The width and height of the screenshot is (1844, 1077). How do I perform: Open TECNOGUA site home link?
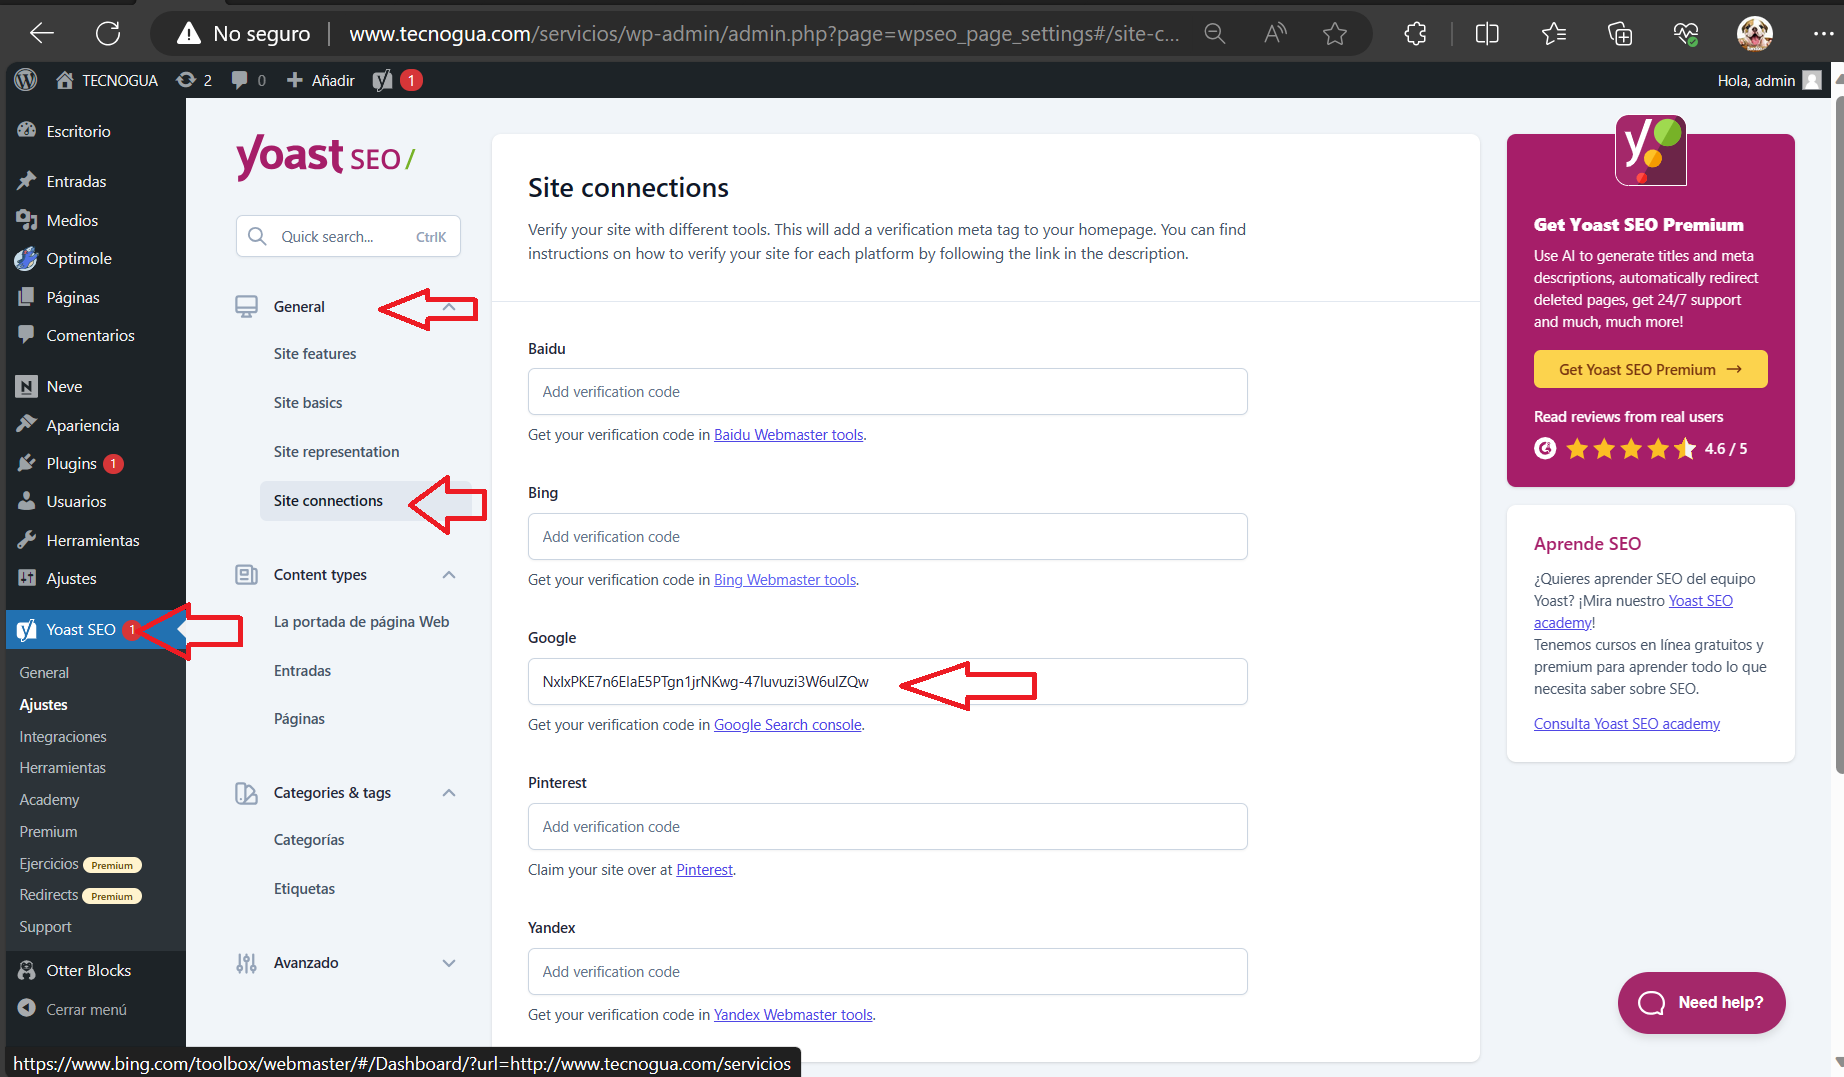[107, 80]
